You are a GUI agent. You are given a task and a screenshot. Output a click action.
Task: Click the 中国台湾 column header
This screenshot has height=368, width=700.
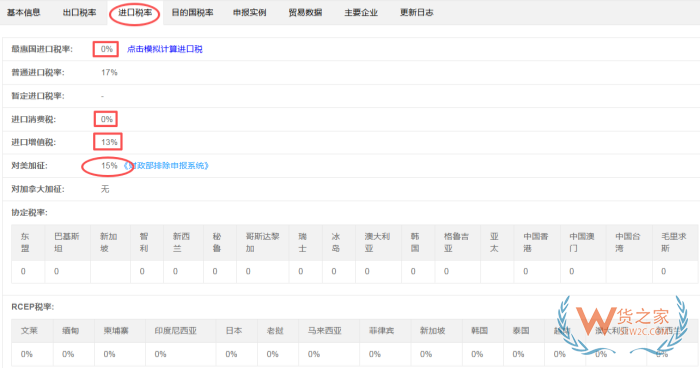coord(628,242)
